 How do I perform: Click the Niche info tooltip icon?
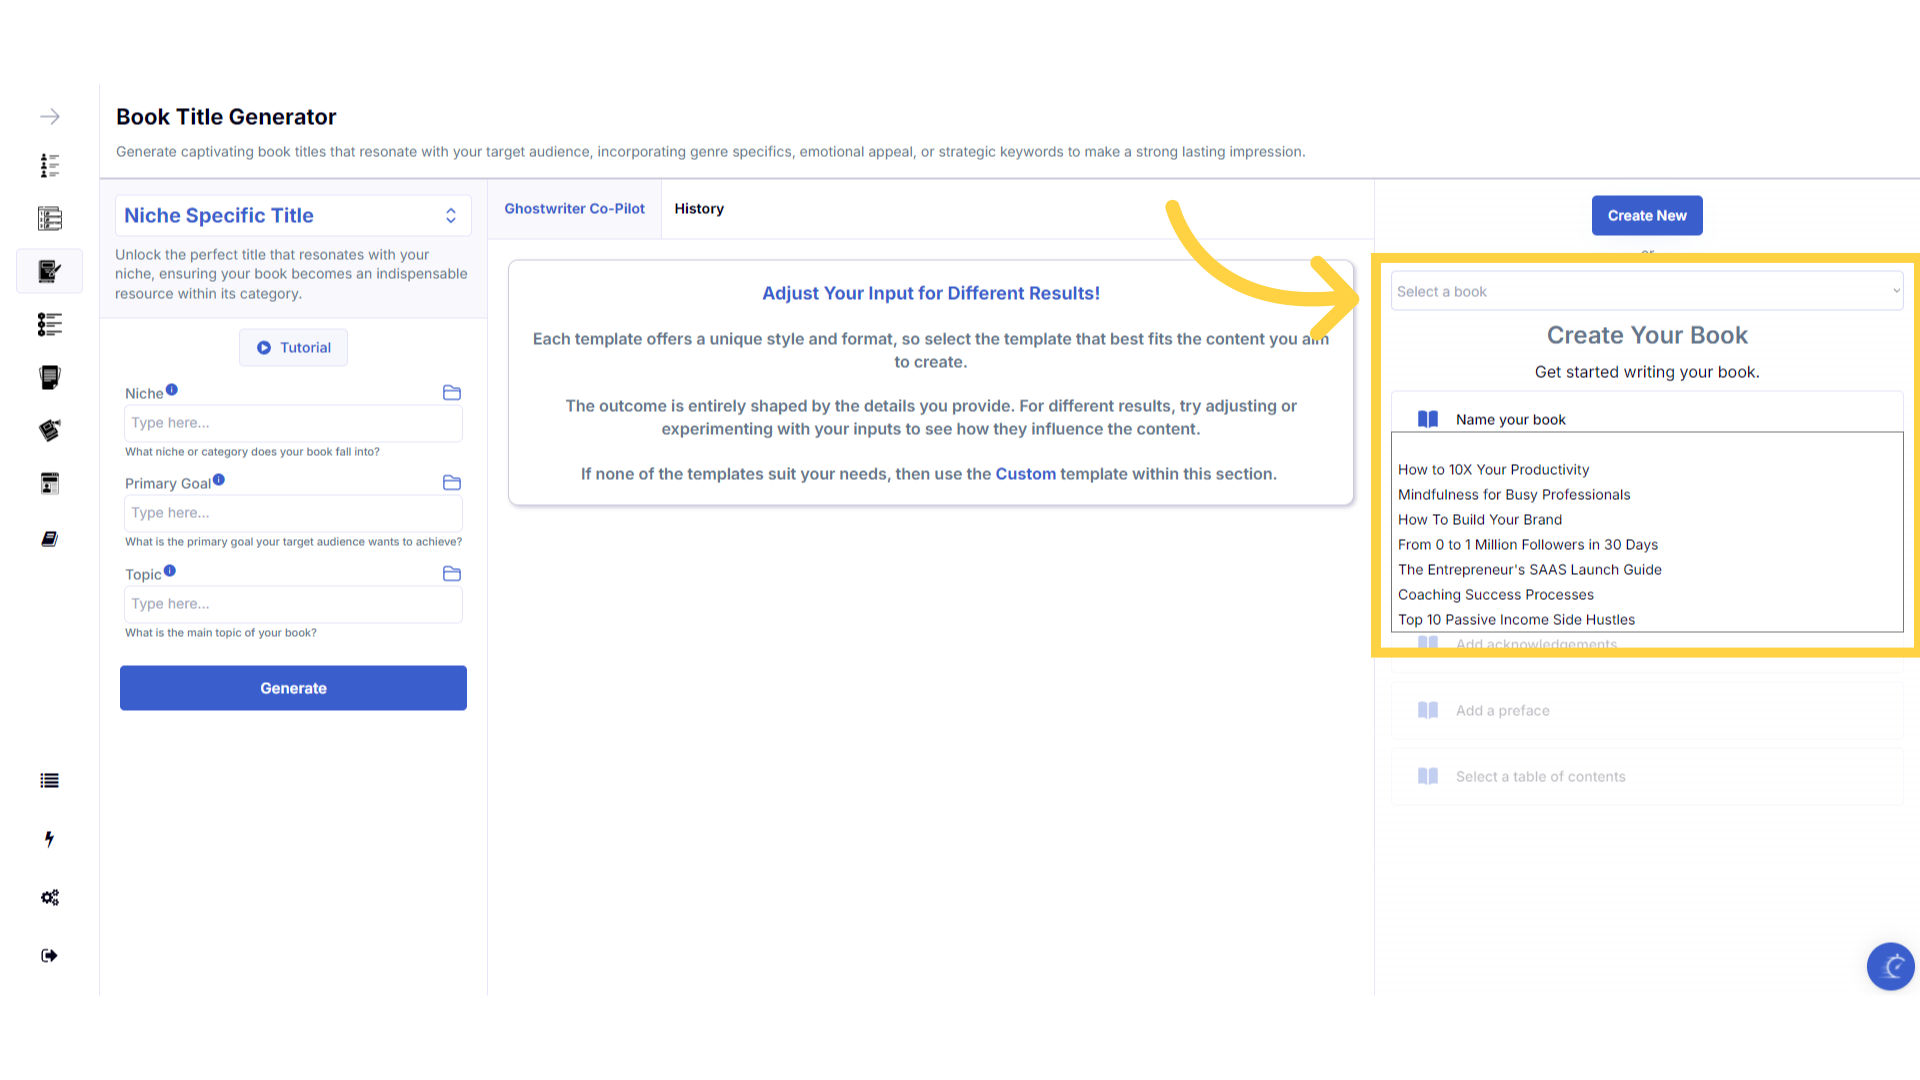(172, 390)
